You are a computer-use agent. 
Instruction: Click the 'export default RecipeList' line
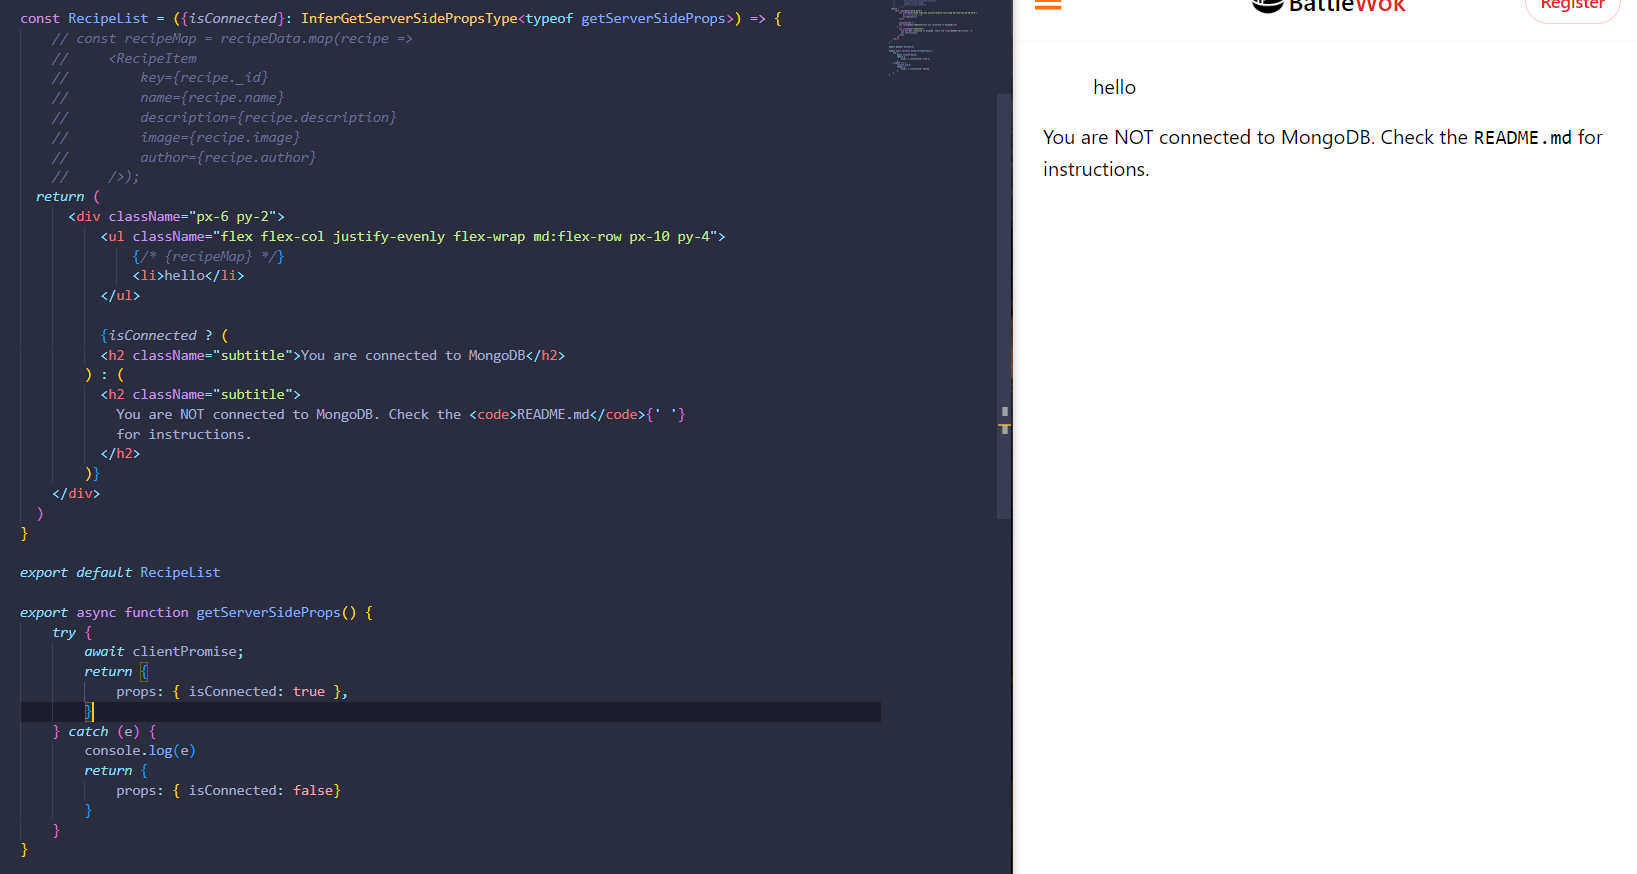tap(120, 573)
